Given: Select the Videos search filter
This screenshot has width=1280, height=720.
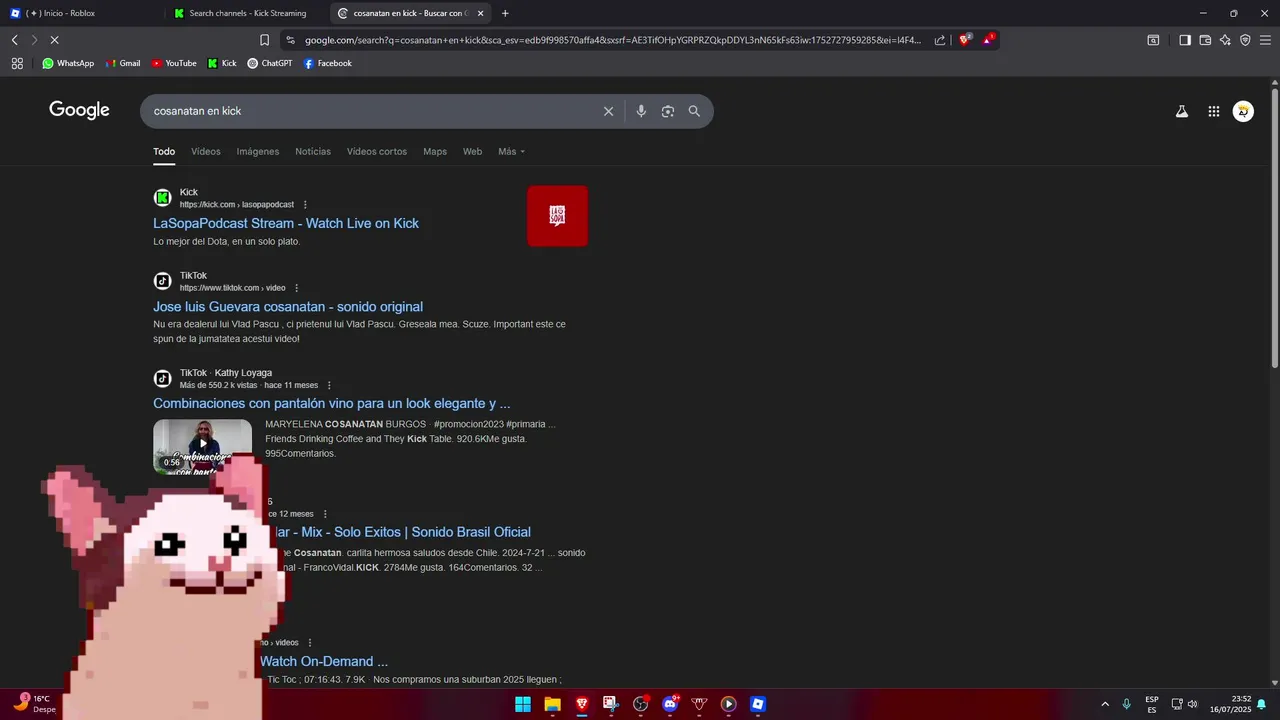Looking at the screenshot, I should coord(206,152).
